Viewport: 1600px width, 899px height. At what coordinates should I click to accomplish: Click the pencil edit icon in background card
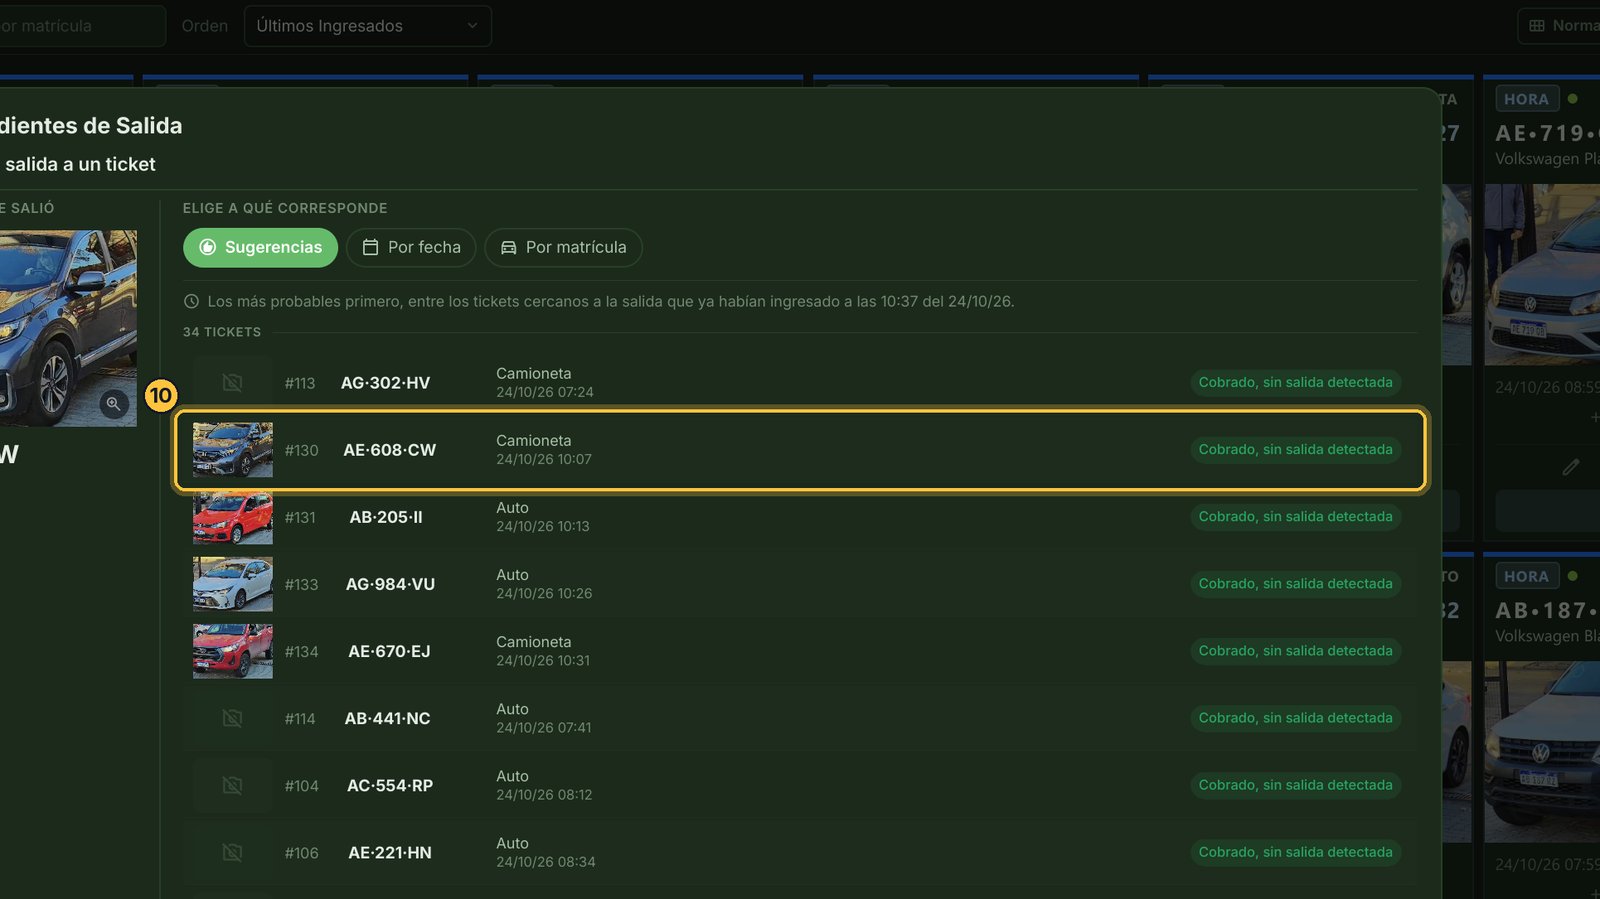pos(1571,467)
